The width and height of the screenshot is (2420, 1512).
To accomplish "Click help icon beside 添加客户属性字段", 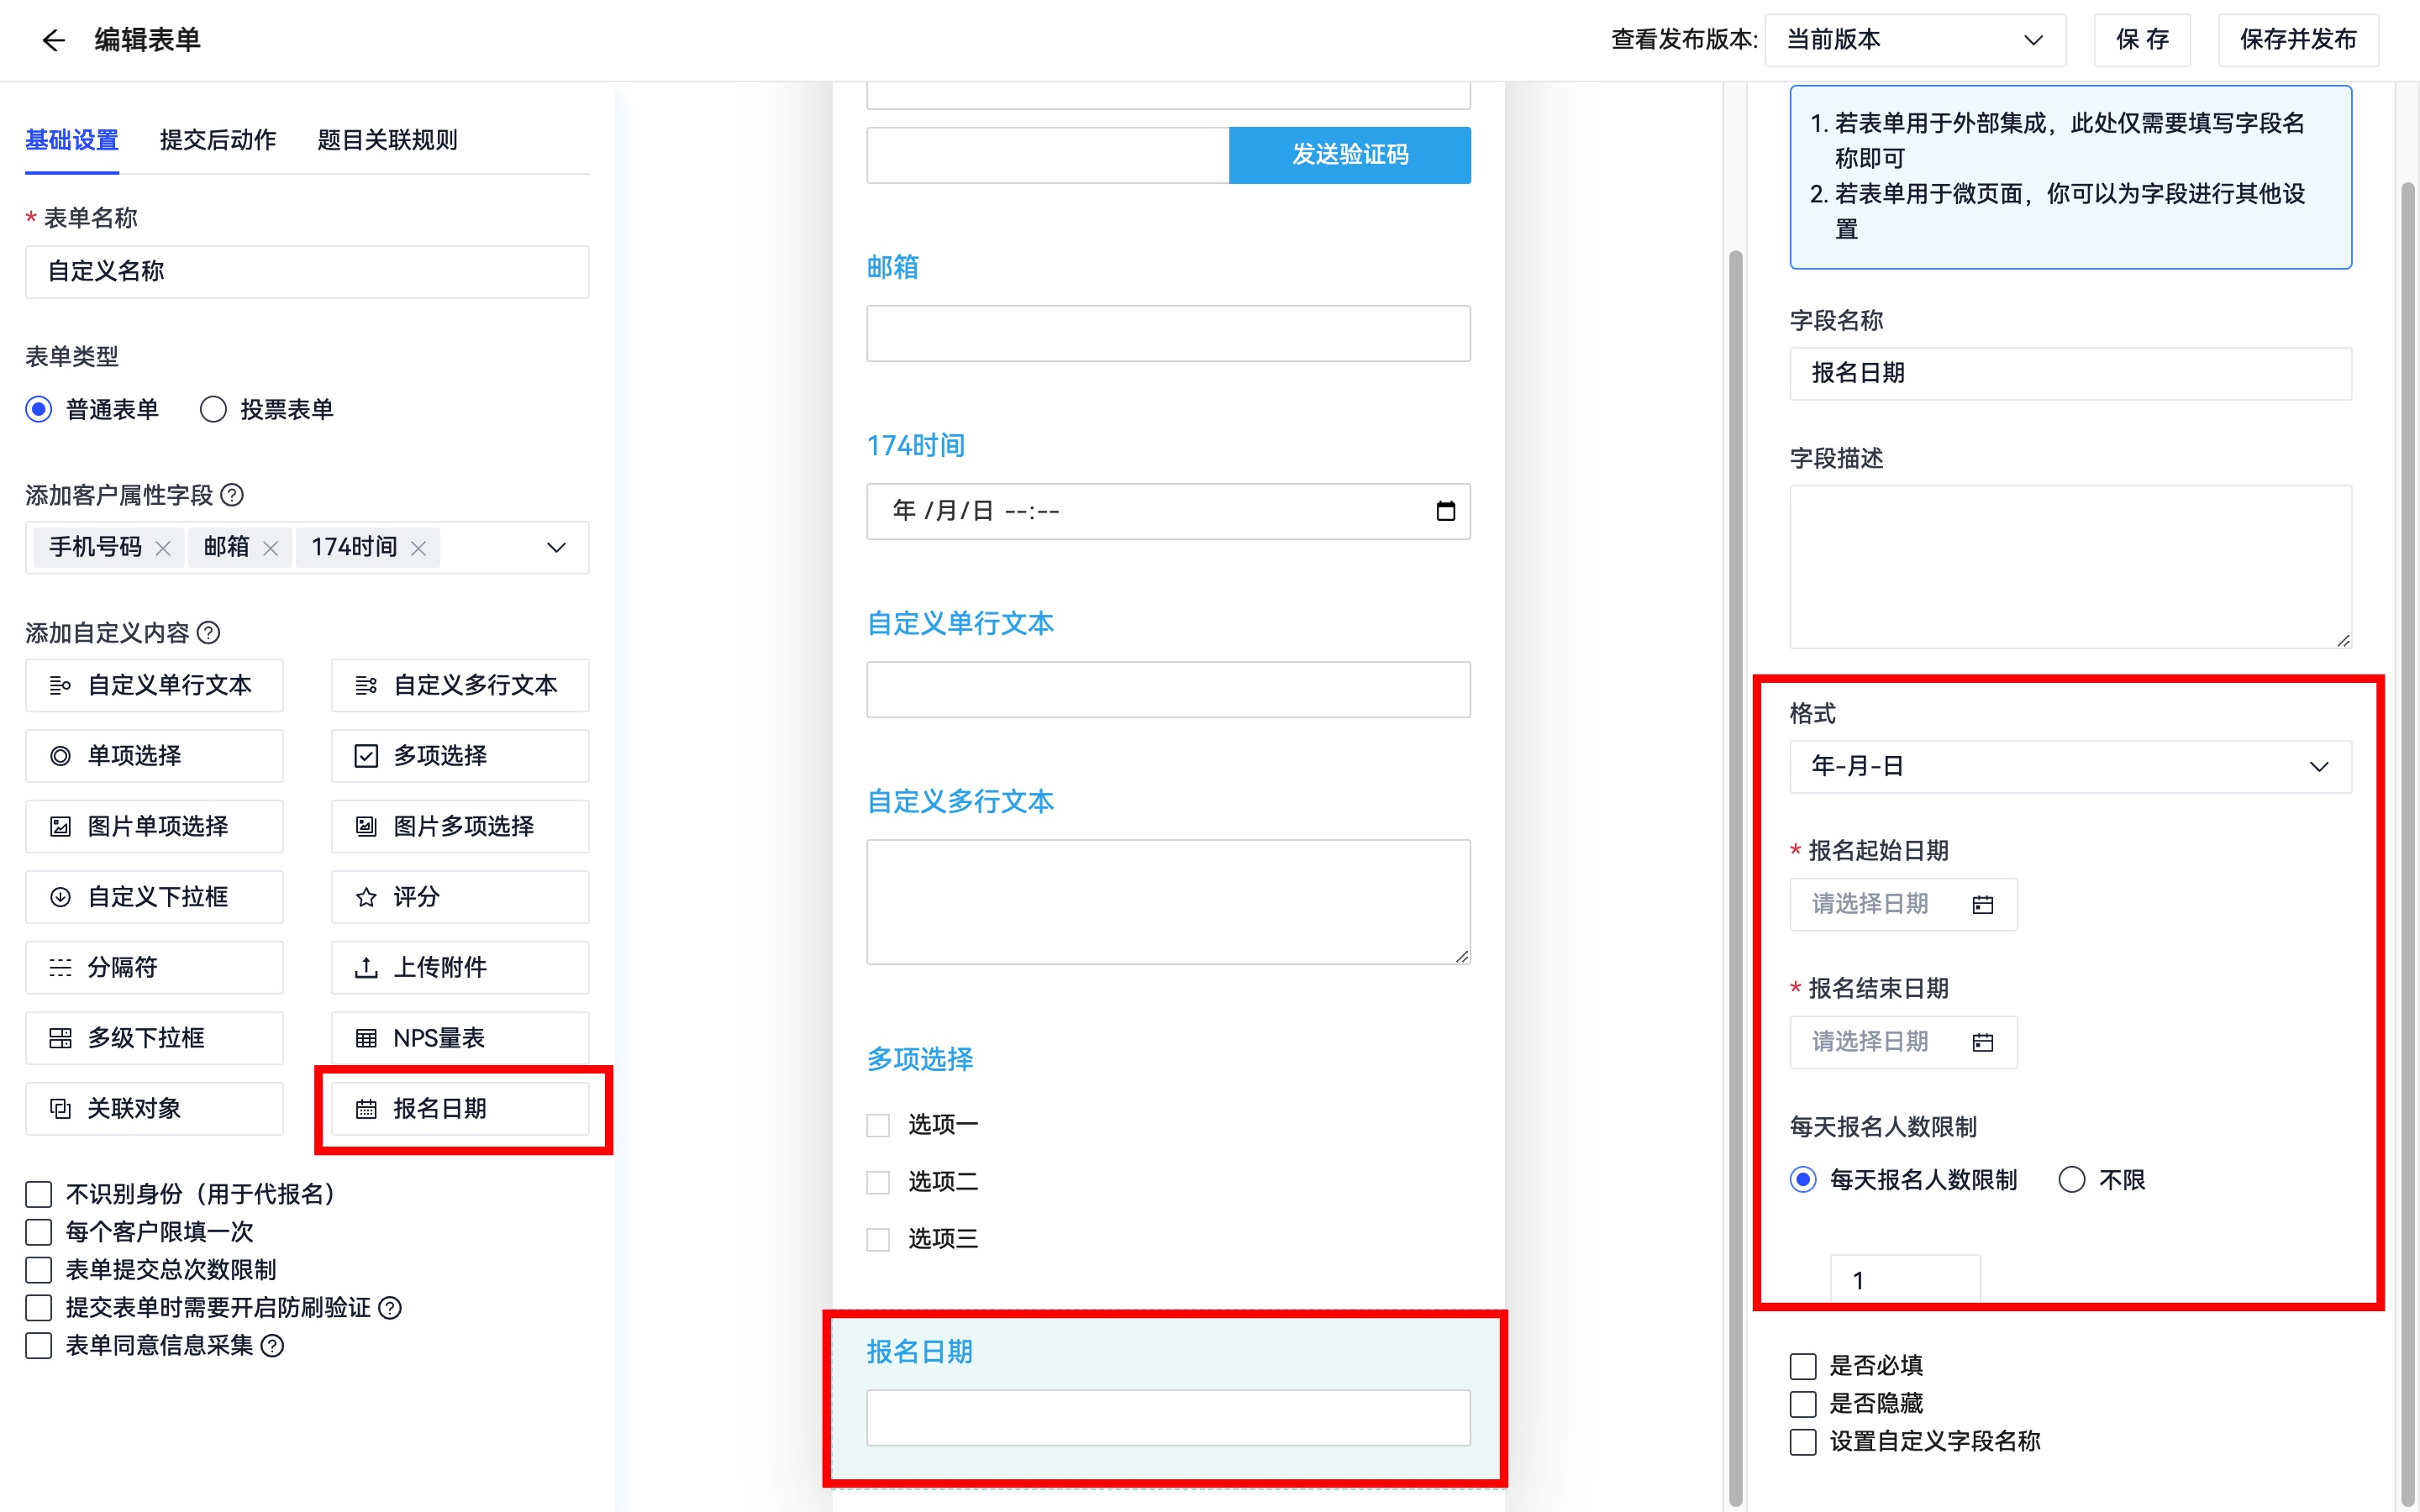I will [232, 495].
